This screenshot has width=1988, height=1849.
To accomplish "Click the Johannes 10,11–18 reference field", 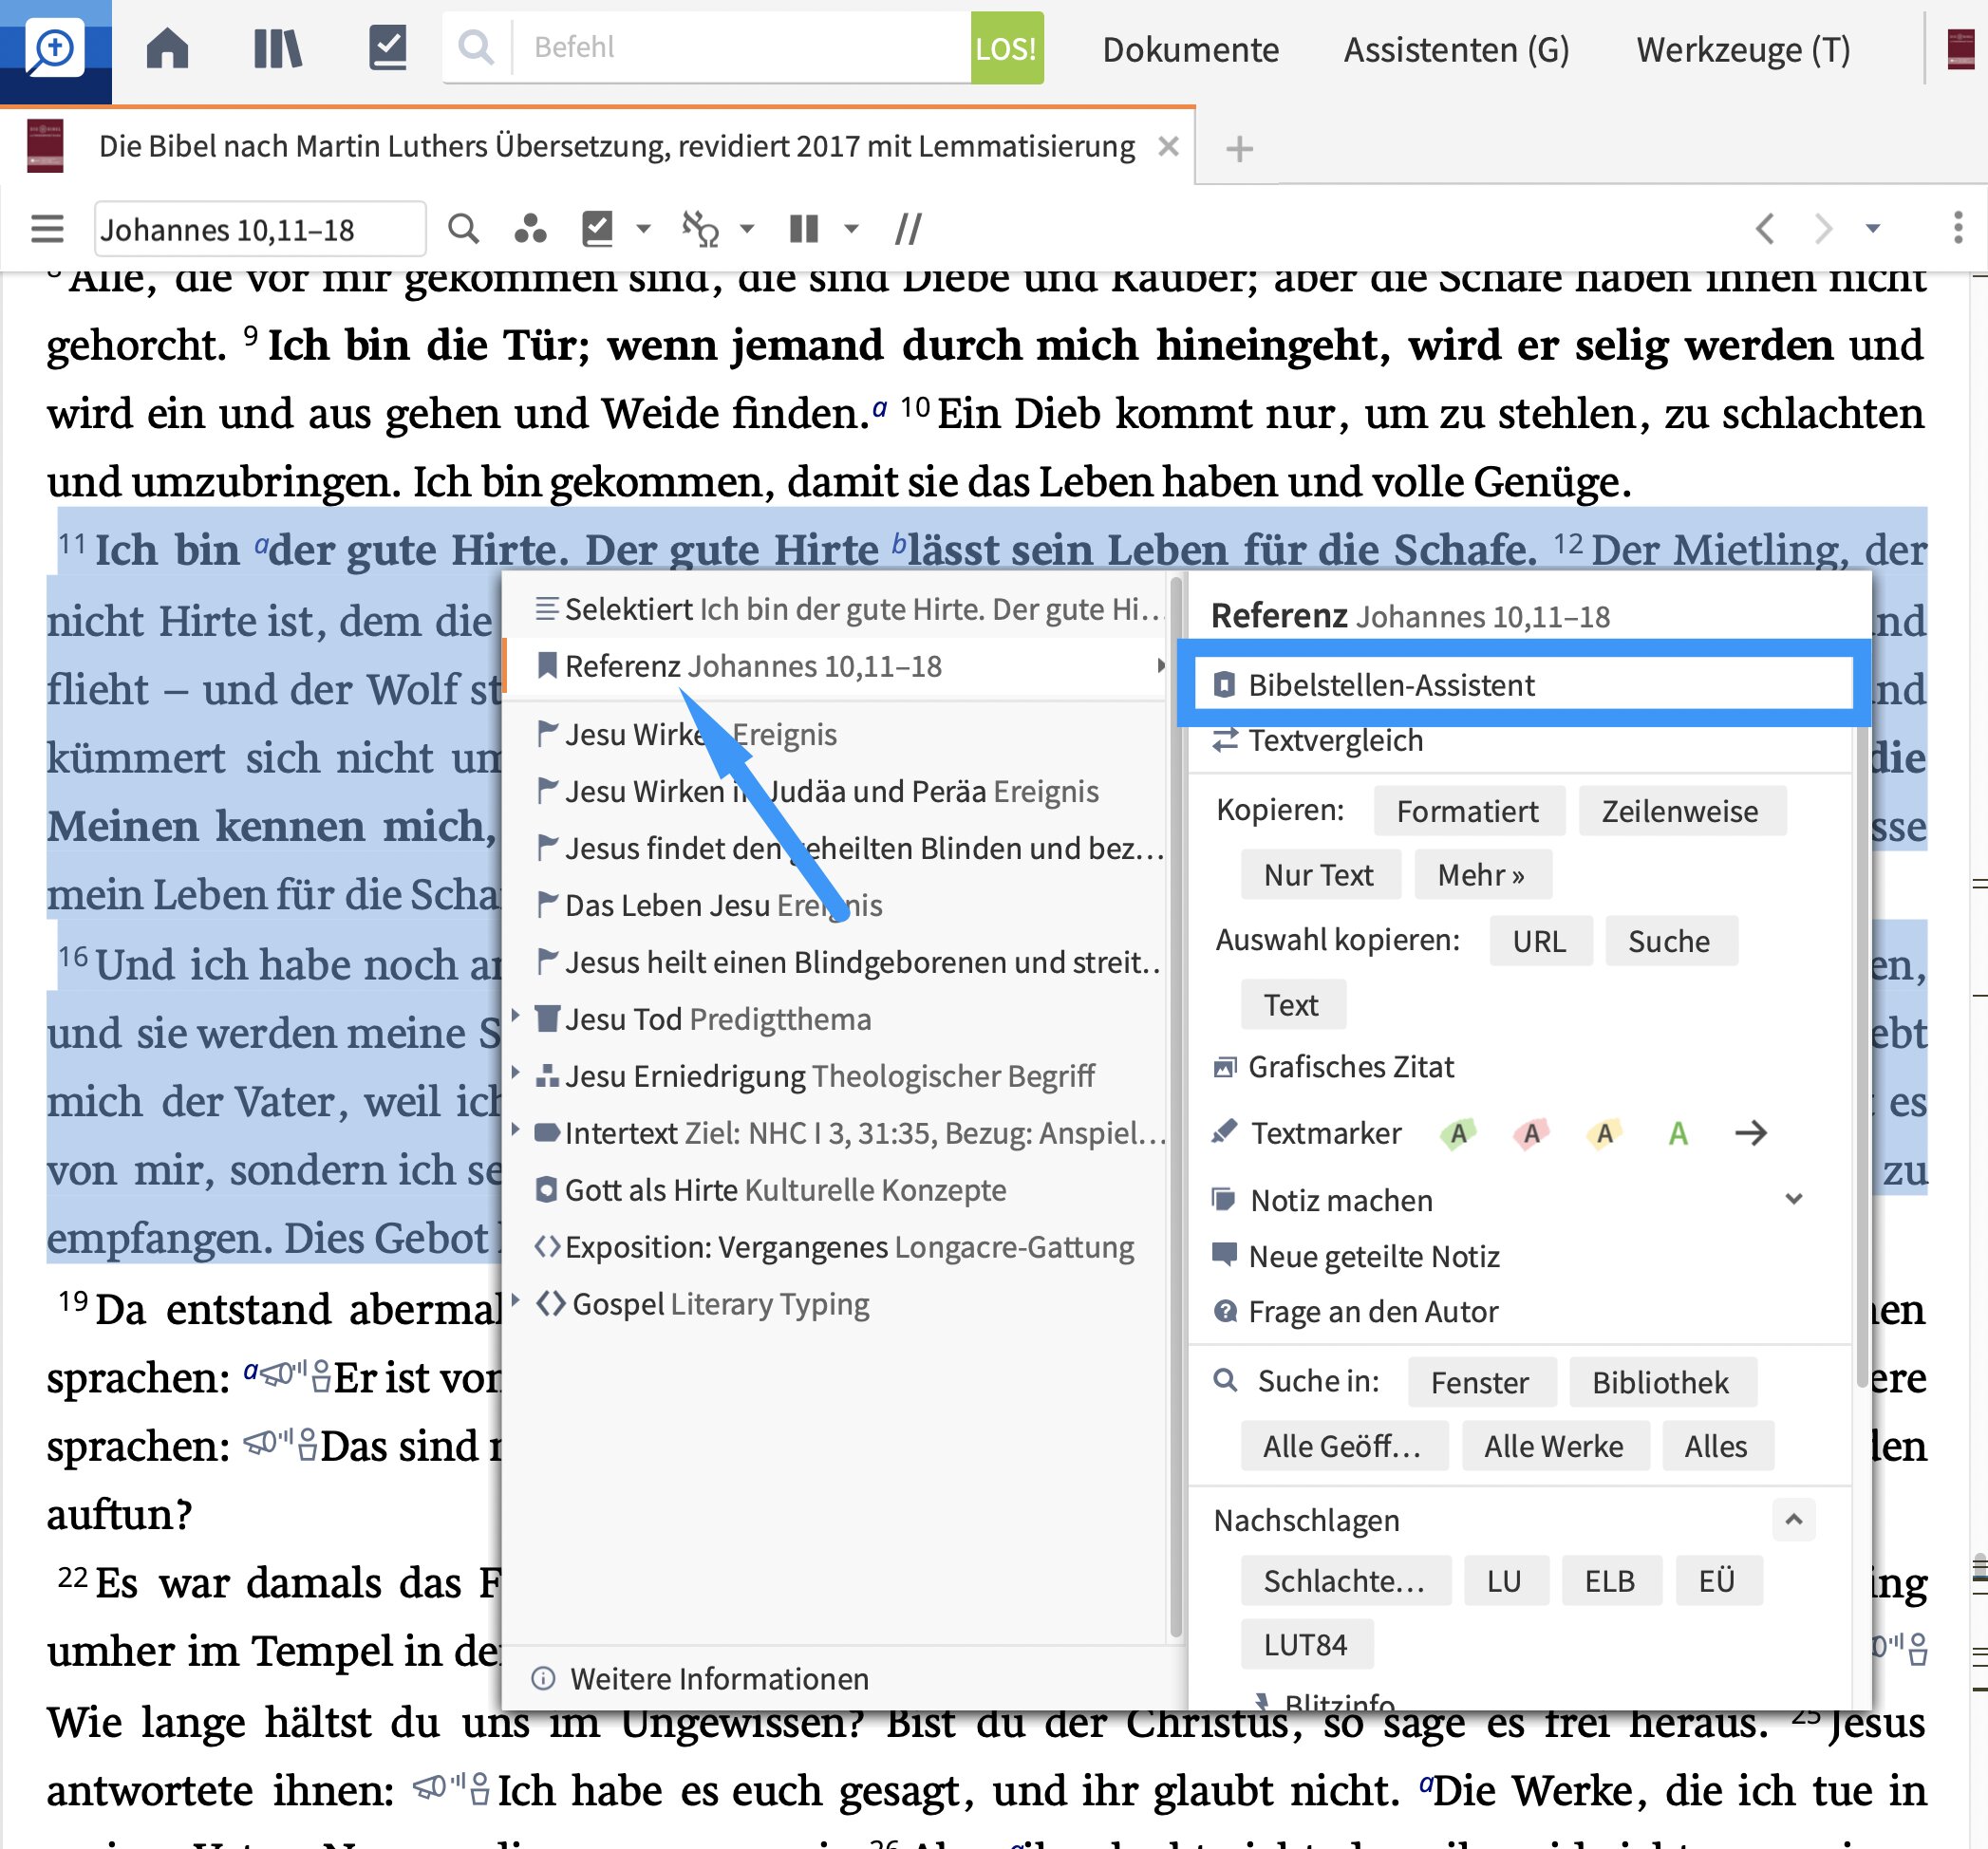I will [259, 229].
